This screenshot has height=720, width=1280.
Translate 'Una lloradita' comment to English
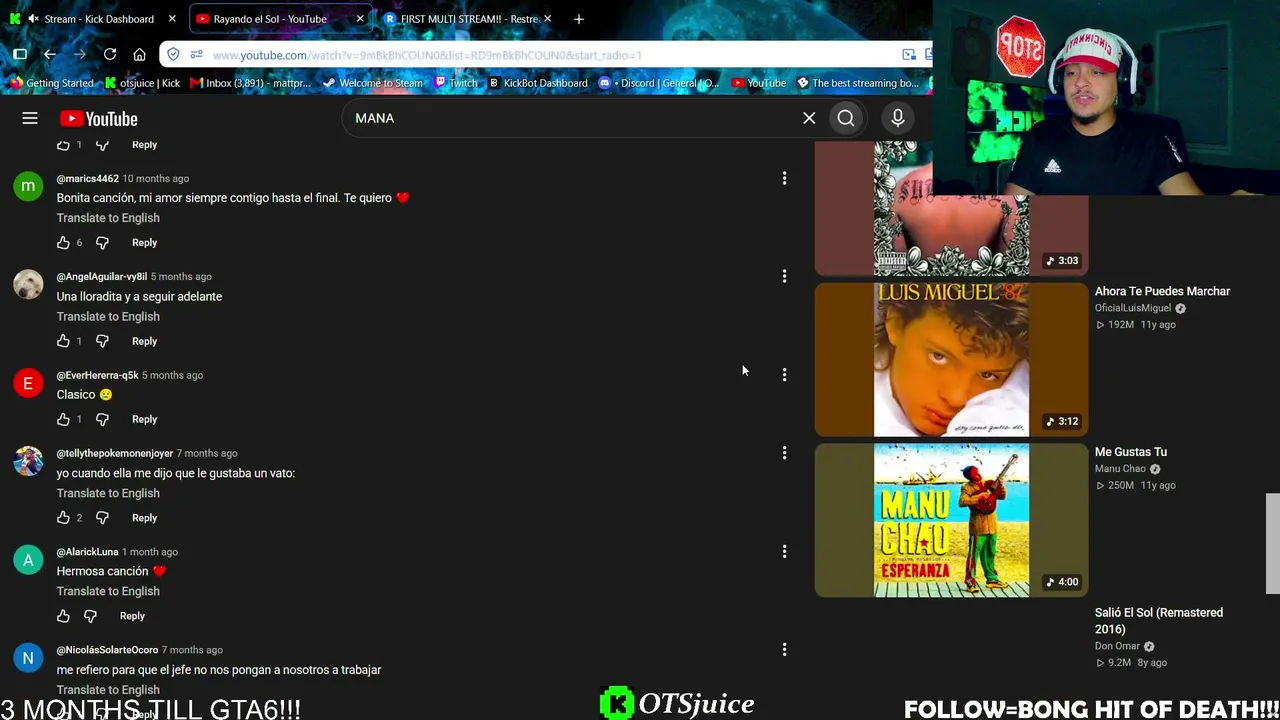(108, 316)
